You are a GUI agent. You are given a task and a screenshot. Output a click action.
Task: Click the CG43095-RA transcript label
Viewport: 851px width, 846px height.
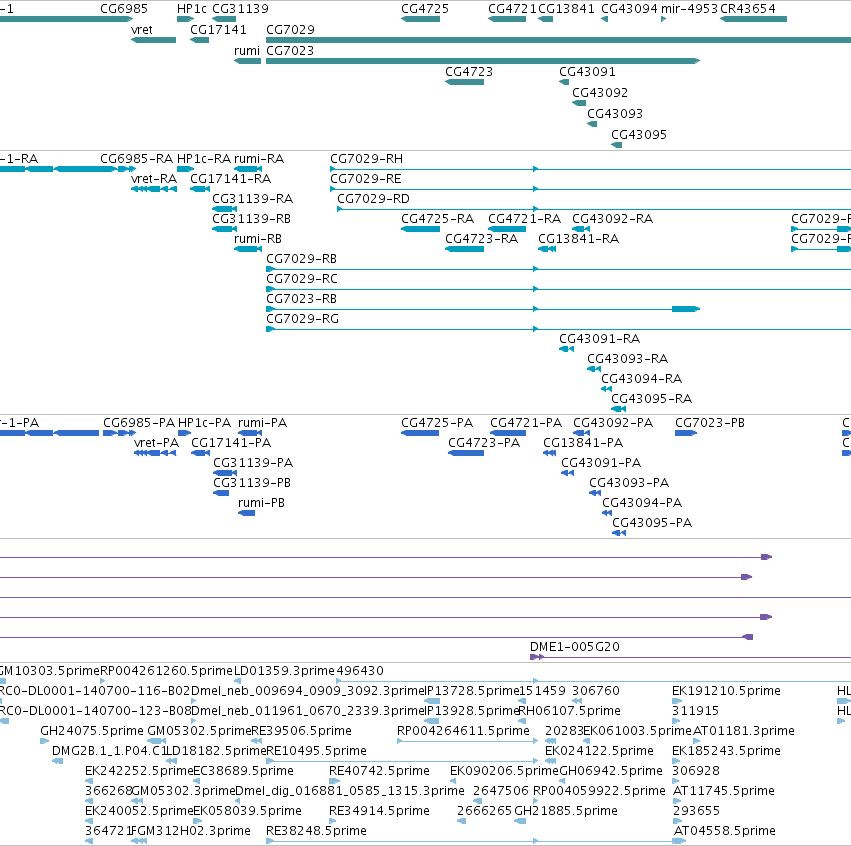tap(651, 399)
